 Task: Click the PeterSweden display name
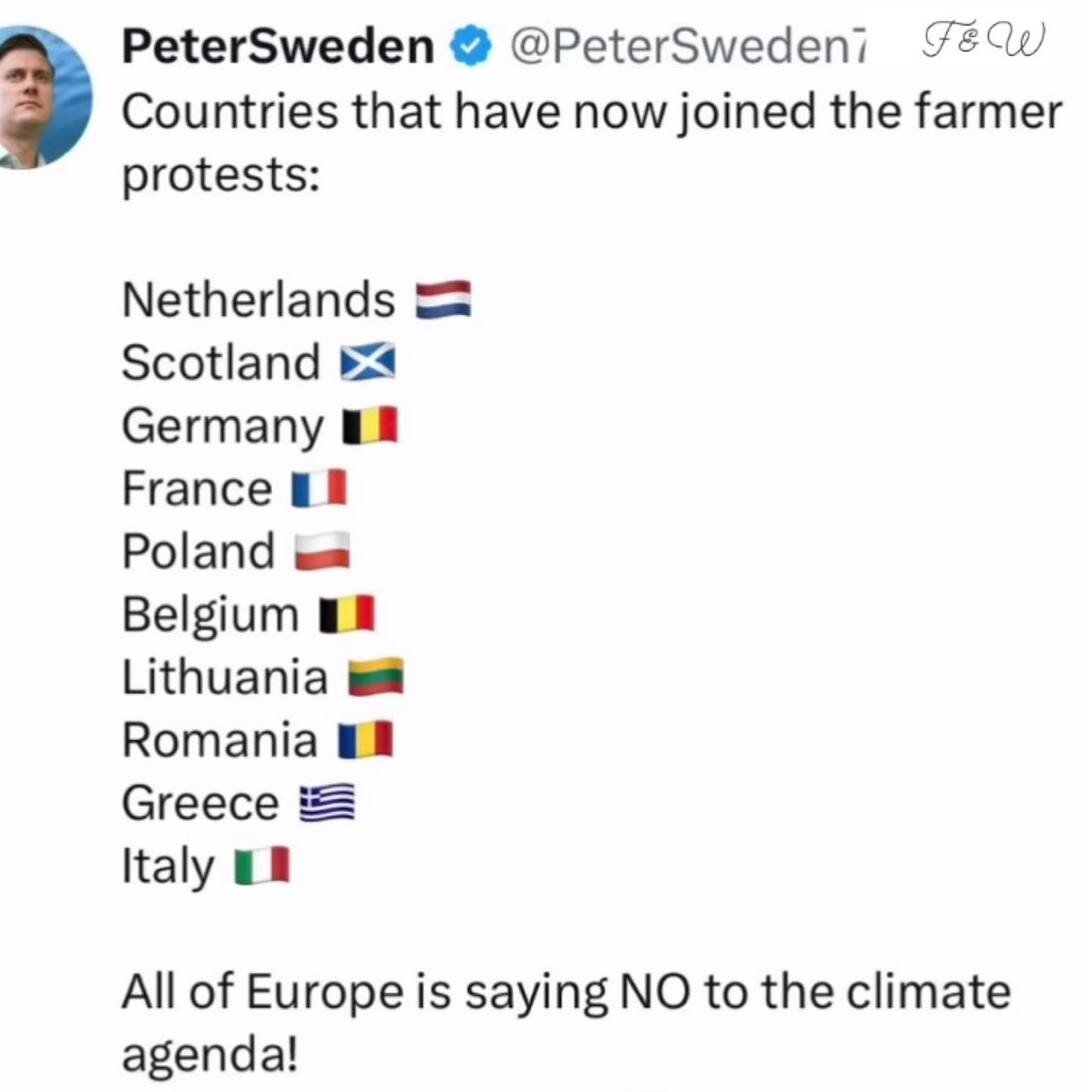point(284,46)
